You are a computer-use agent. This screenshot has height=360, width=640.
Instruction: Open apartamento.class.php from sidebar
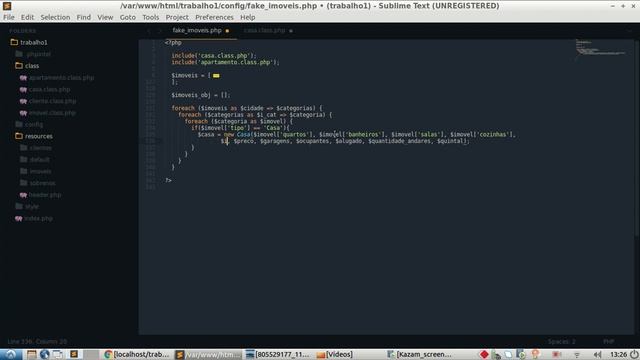coord(61,78)
